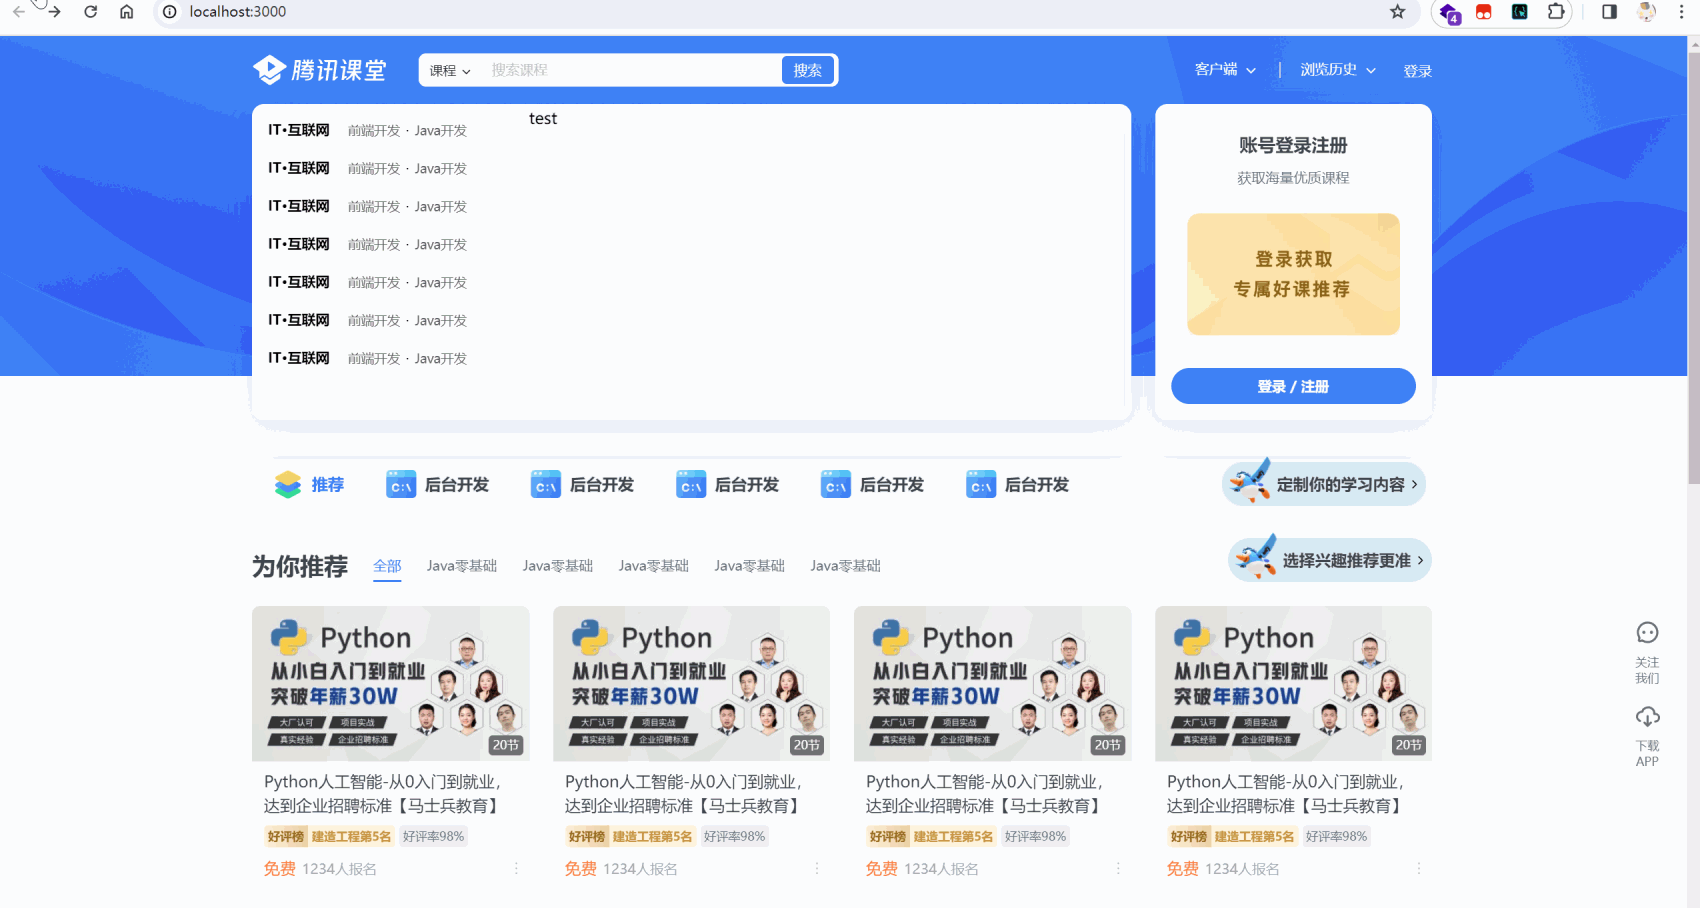
Task: Click the red browser extension icon
Action: (1484, 12)
